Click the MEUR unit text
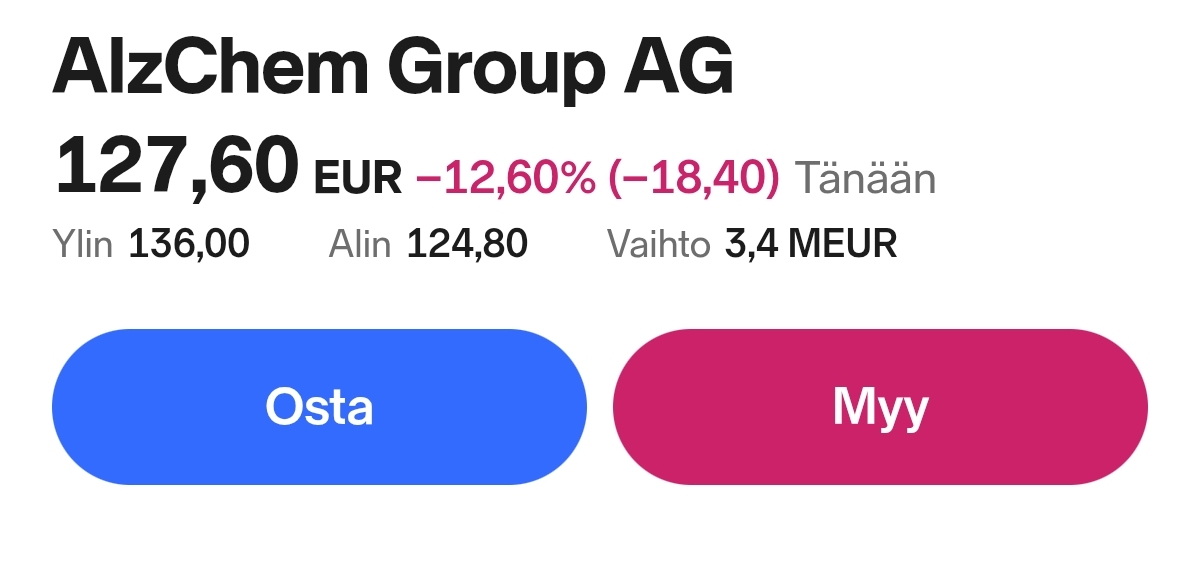Image resolution: width=1200 pixels, height=580 pixels. (x=843, y=243)
